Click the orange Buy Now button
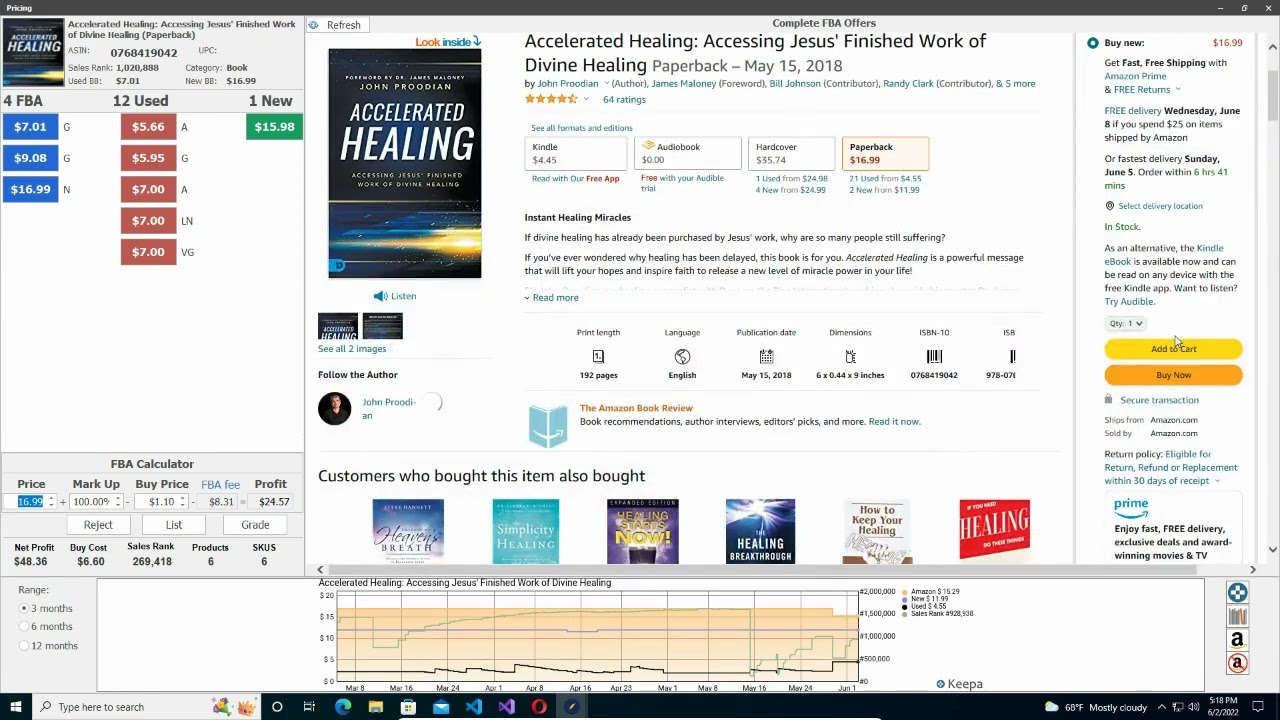The width and height of the screenshot is (1280, 720). point(1173,375)
